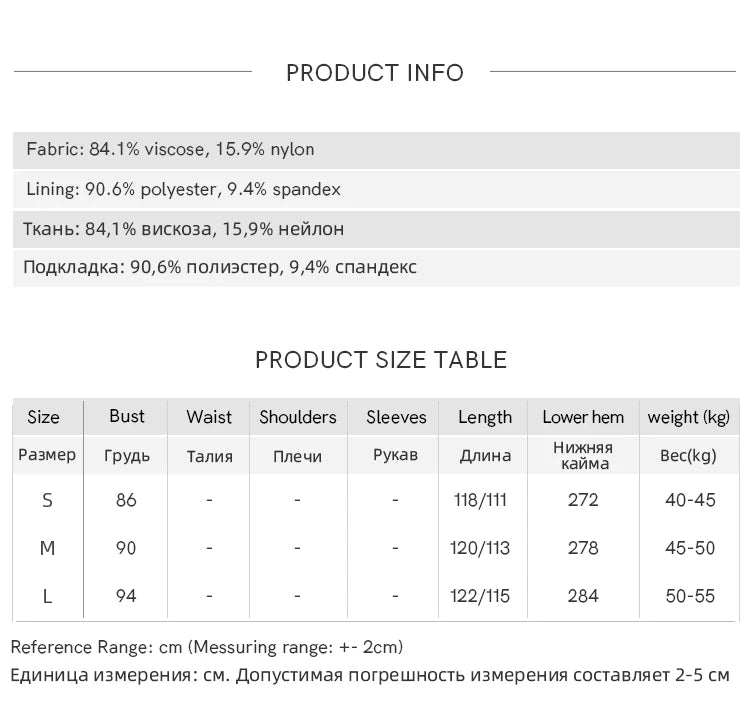Click the Reference Range cm note
This screenshot has width=750, height=712.
click(207, 648)
